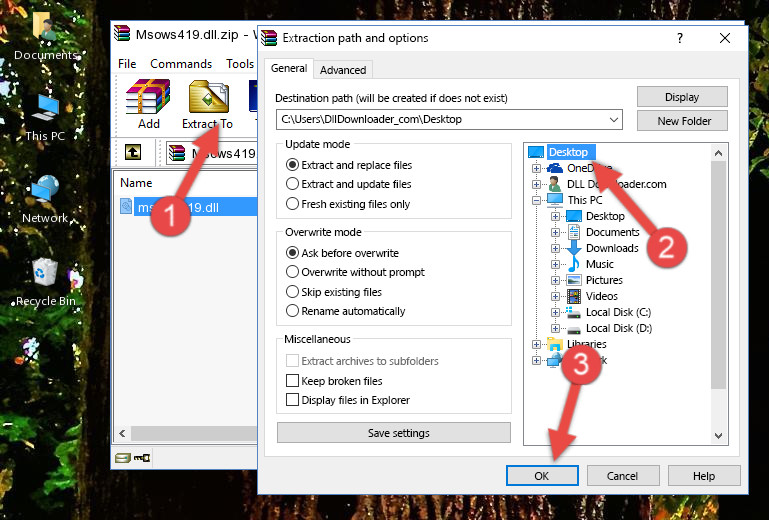Screen dimensions: 769x520
Task: Click the Music note icon in tree
Action: [574, 264]
